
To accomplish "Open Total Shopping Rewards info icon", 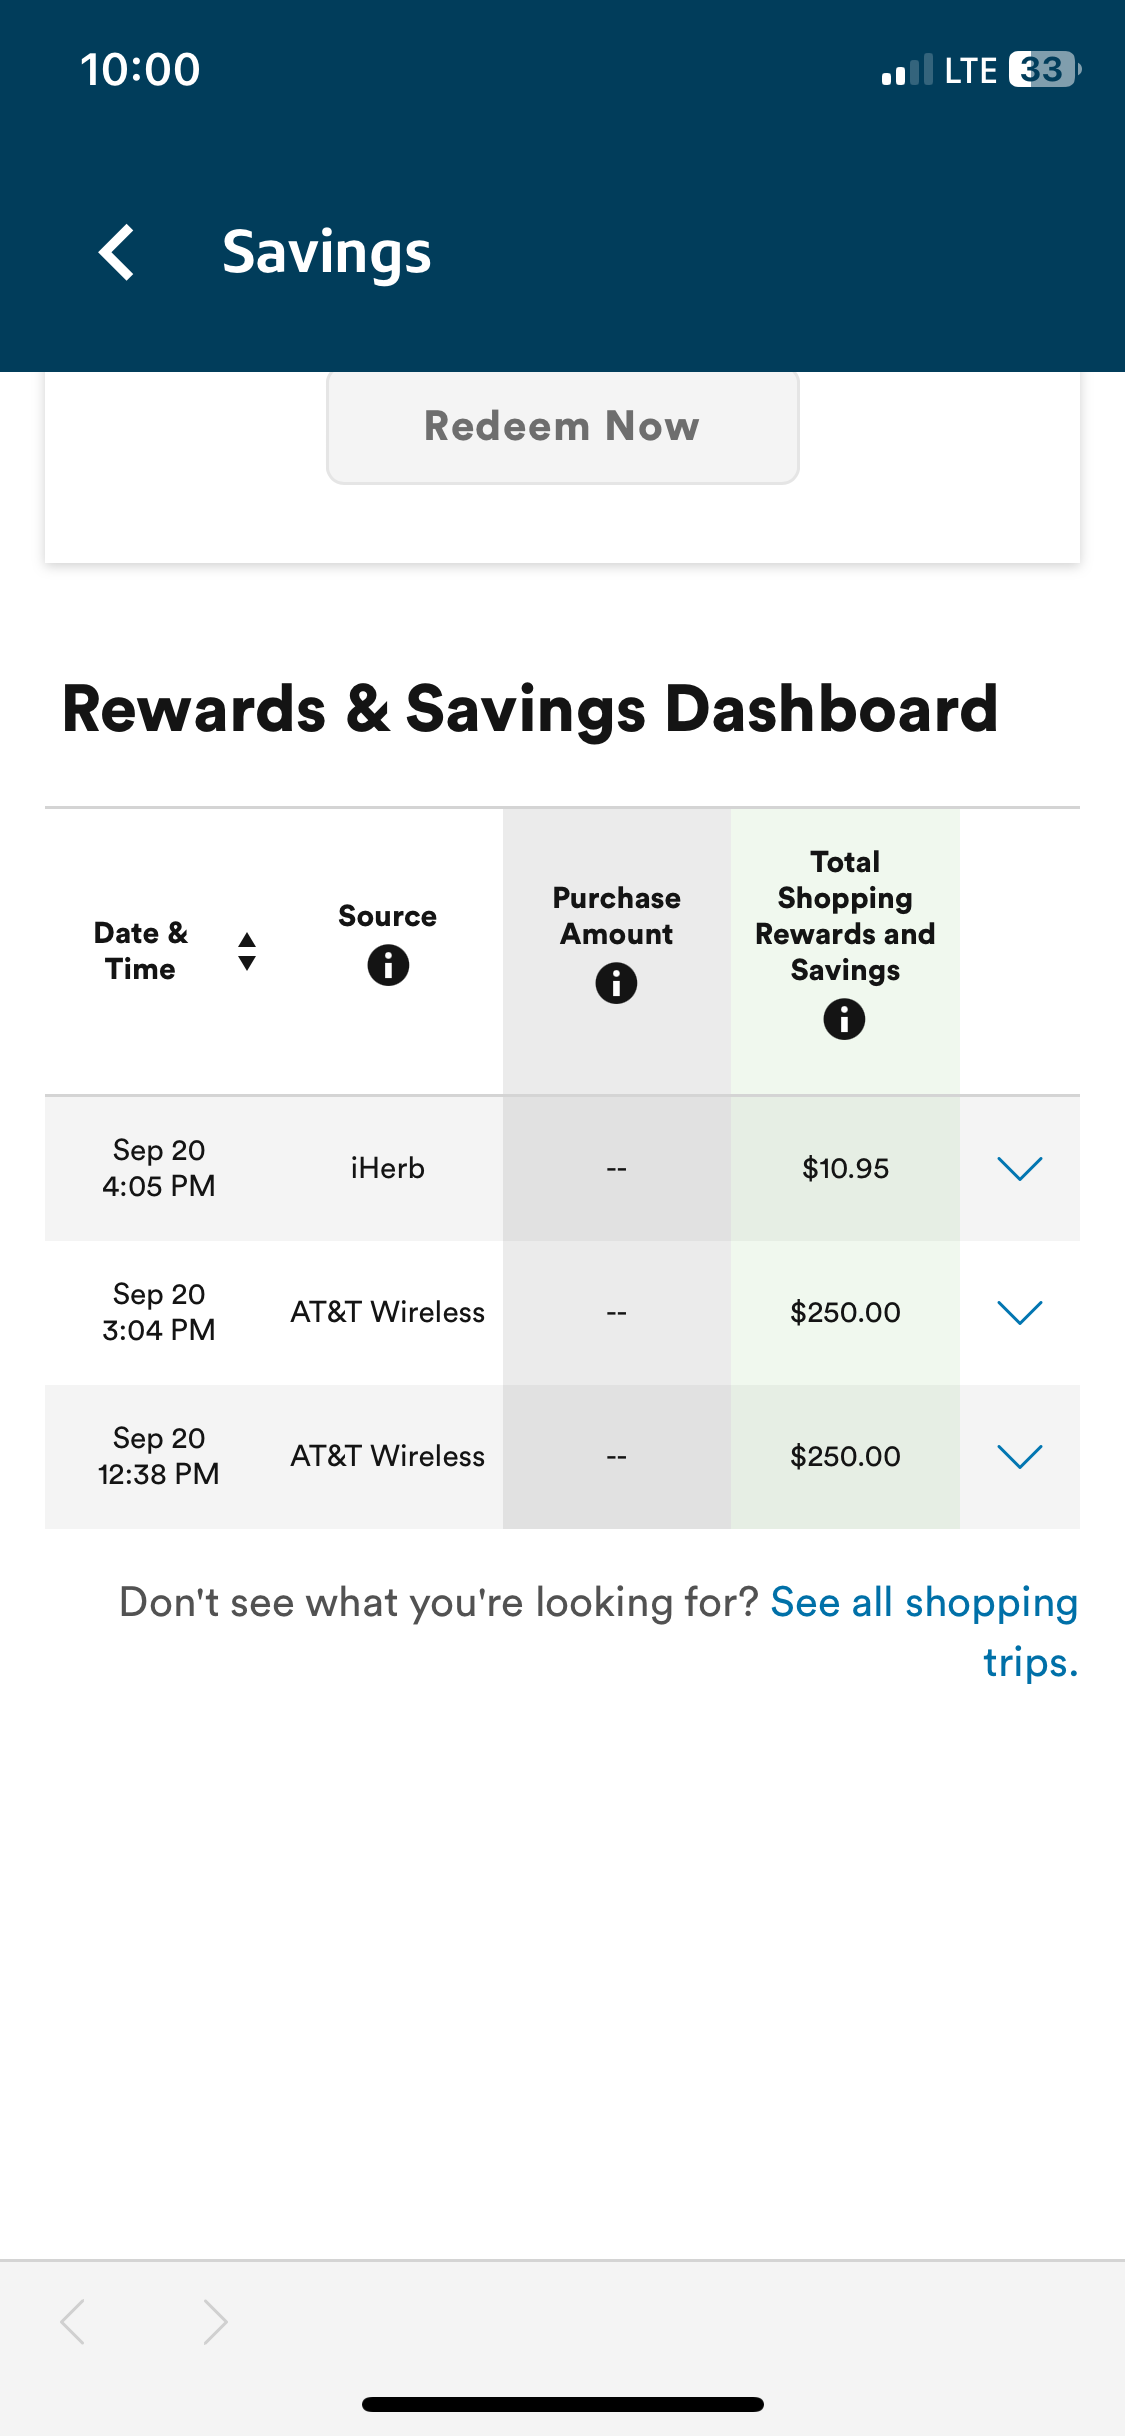I will coord(844,1019).
